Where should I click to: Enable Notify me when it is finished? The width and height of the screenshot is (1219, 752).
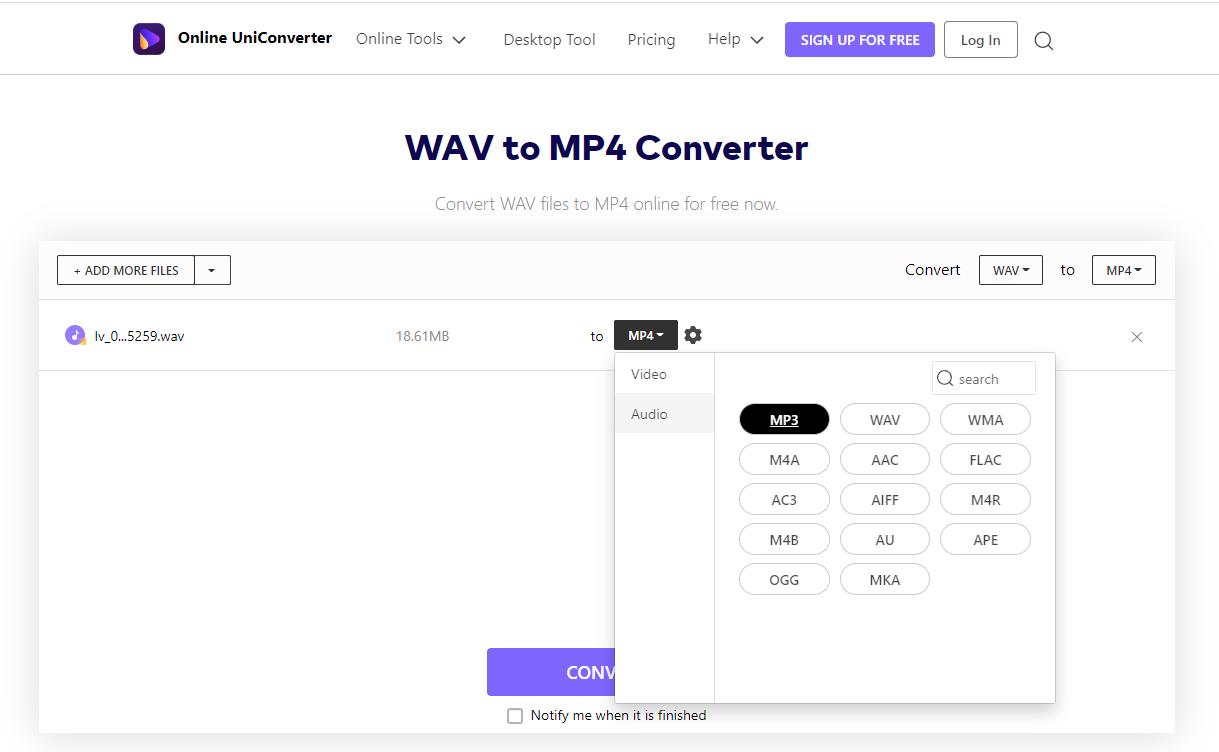pyautogui.click(x=515, y=716)
